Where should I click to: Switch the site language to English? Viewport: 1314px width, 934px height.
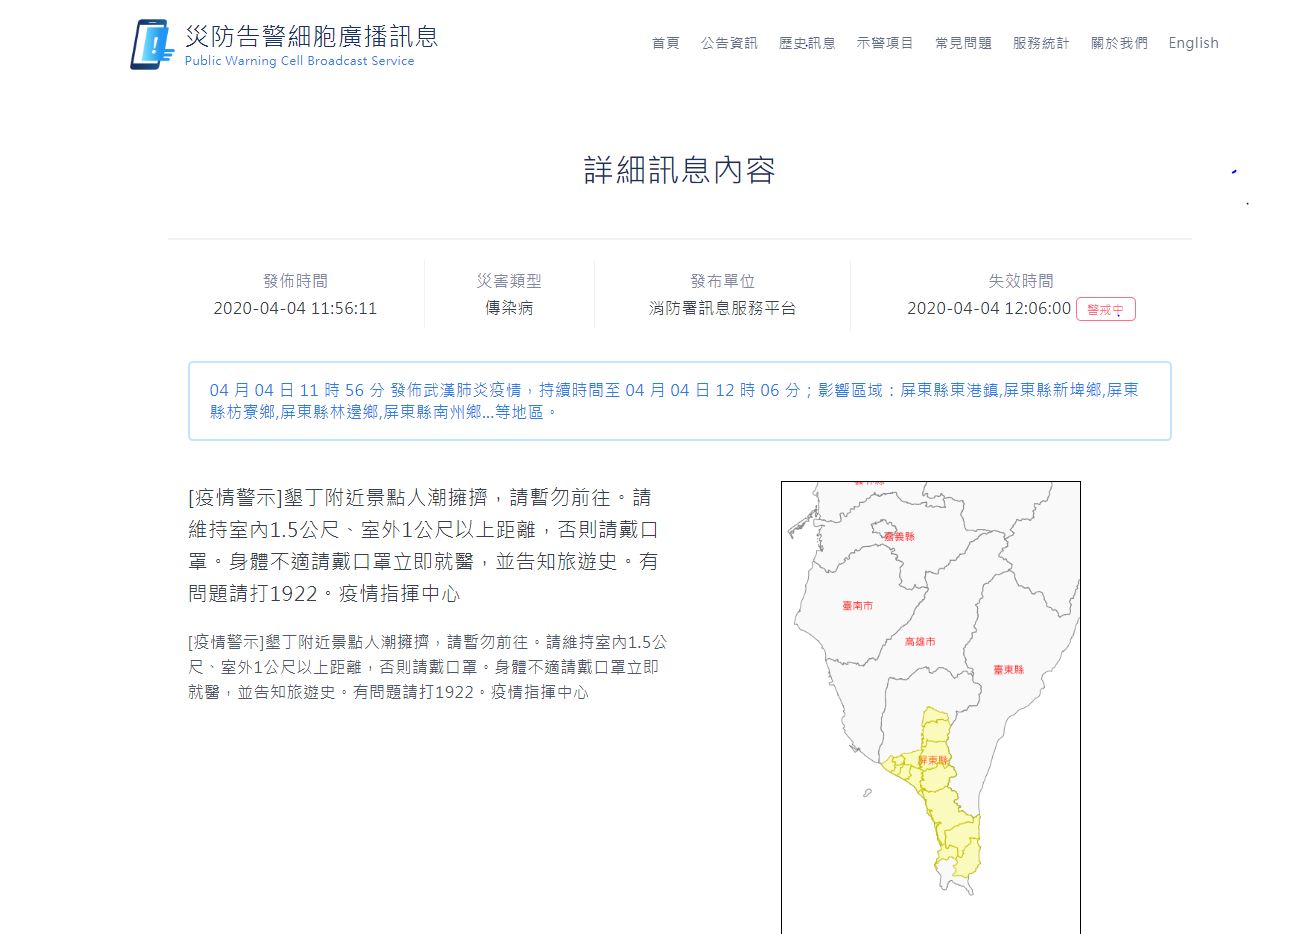pyautogui.click(x=1193, y=43)
